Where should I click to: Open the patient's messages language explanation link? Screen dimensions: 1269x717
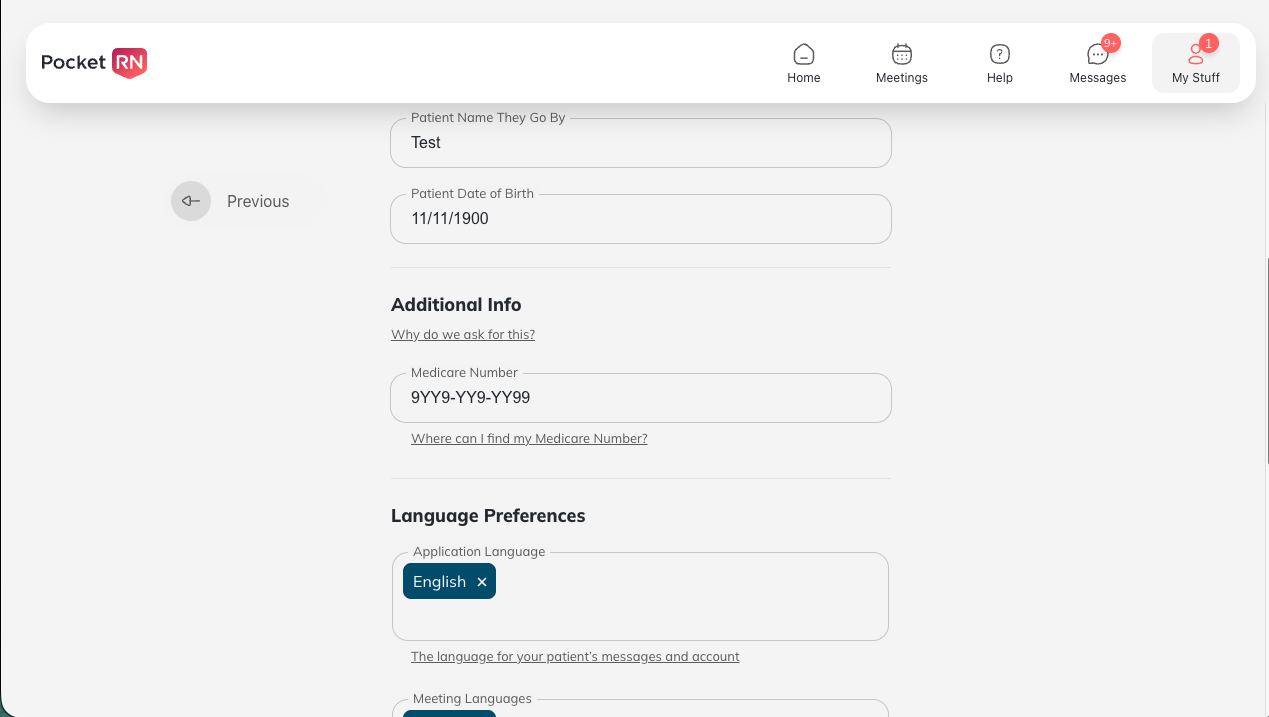(x=575, y=657)
